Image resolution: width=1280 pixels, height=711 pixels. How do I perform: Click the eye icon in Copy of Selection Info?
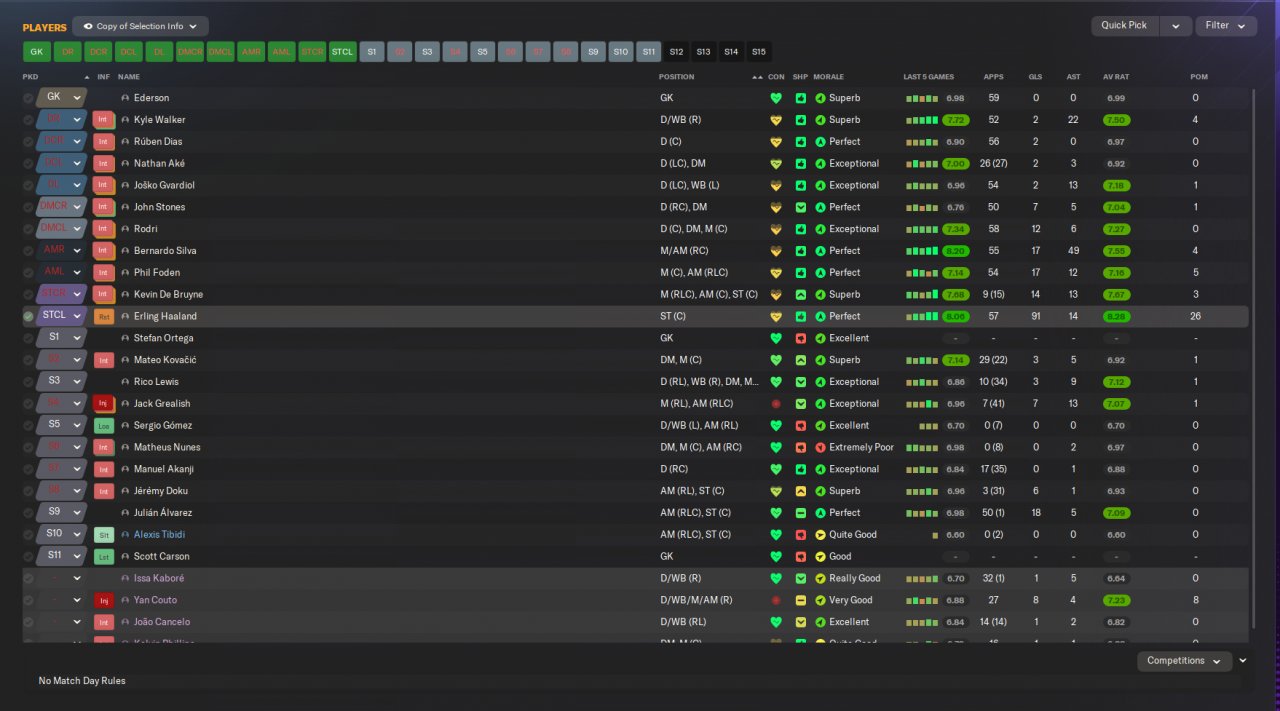[88, 26]
